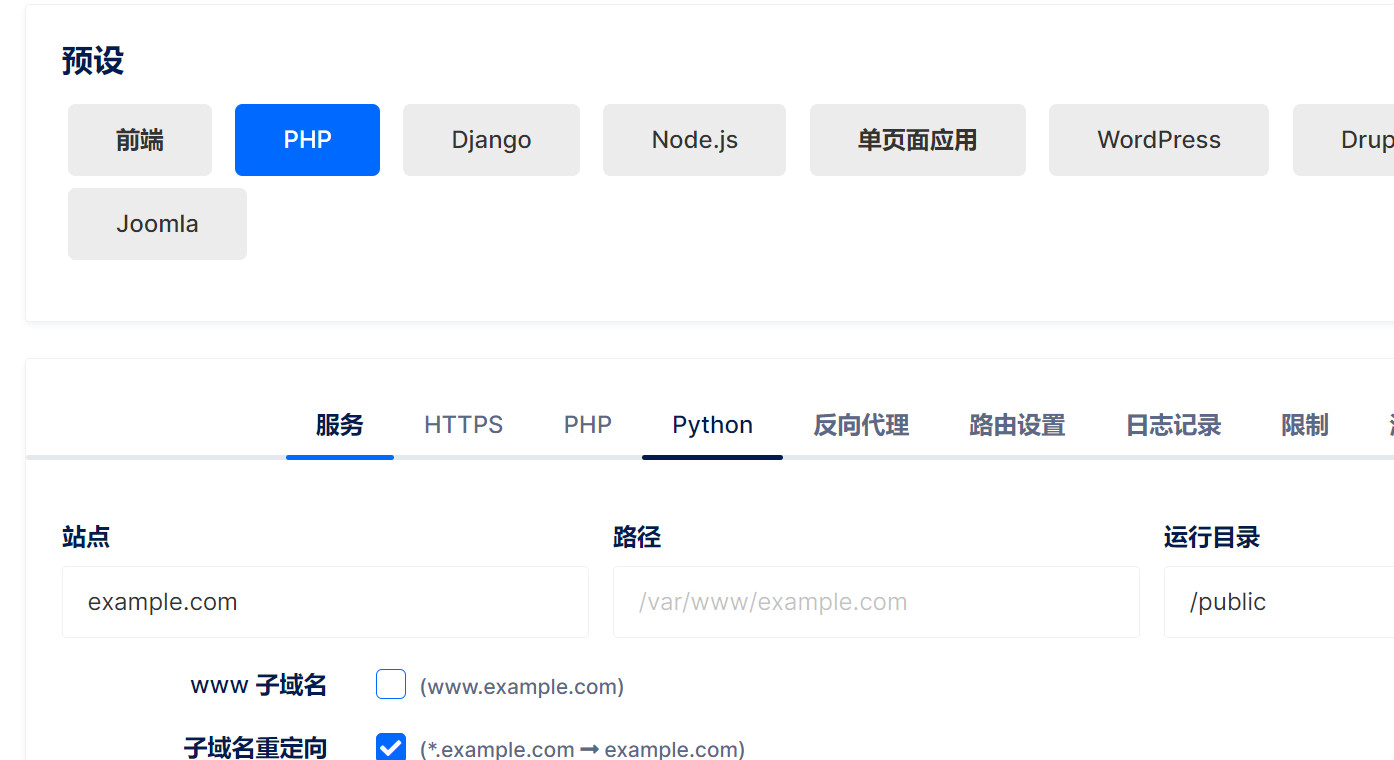Open the HTTPS tab
This screenshot has width=1394, height=760.
click(463, 425)
